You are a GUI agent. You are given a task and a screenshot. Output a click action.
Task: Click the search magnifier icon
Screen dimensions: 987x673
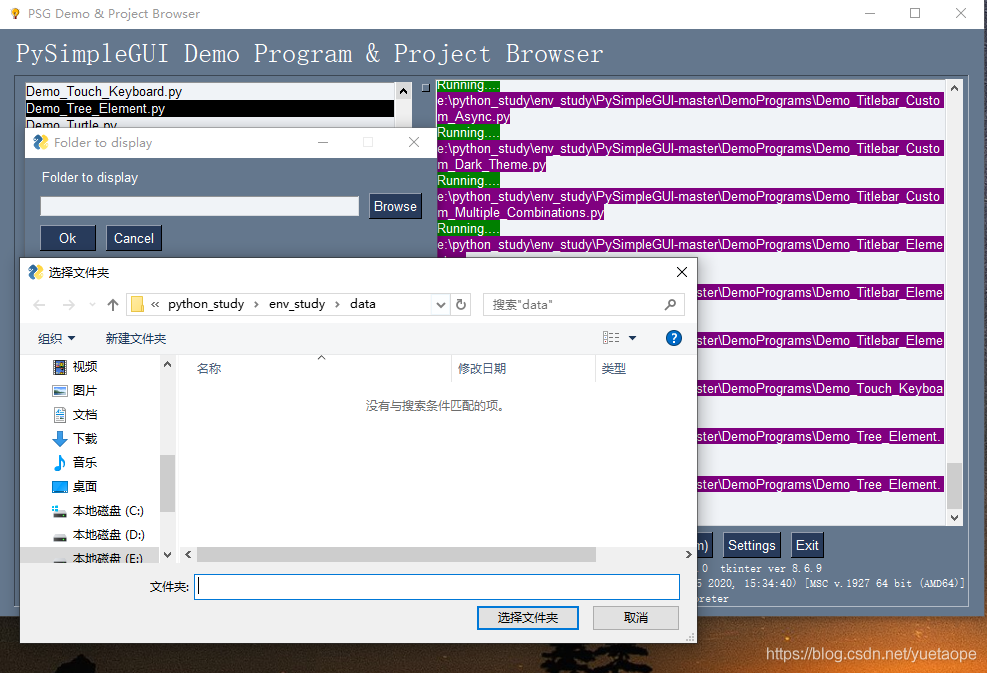tap(670, 305)
